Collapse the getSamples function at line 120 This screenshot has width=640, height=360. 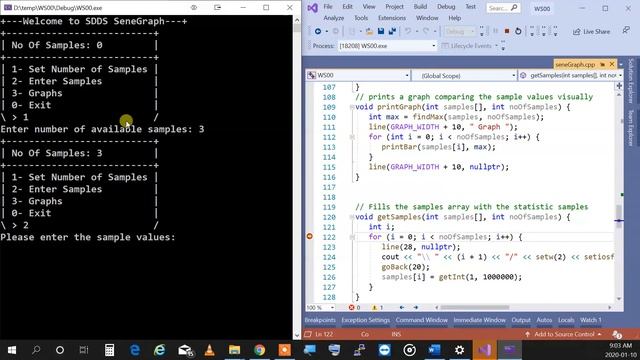351,217
